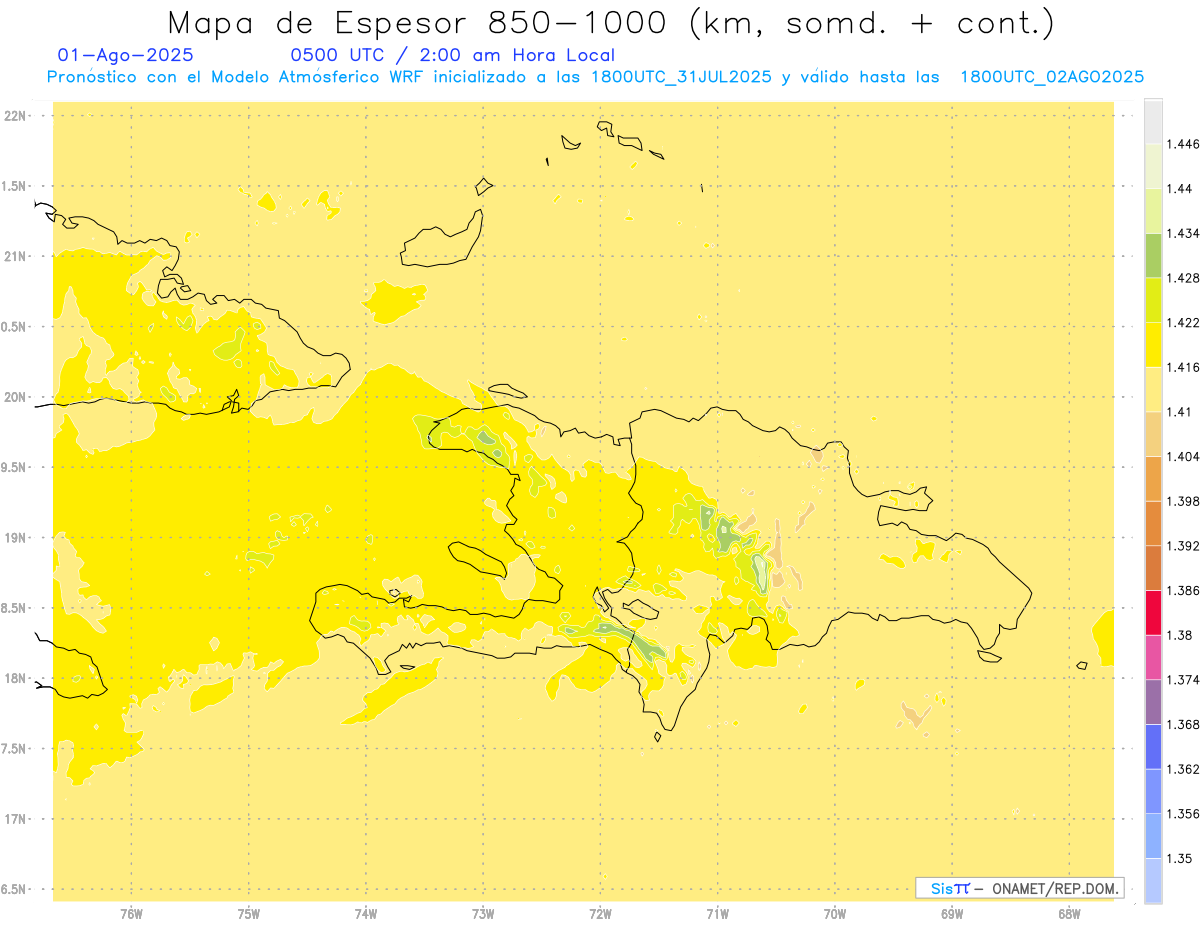Click the blue legend swatch between 1.362 and 1.368
Screen dimensions: 1200x927
(x=1153, y=746)
